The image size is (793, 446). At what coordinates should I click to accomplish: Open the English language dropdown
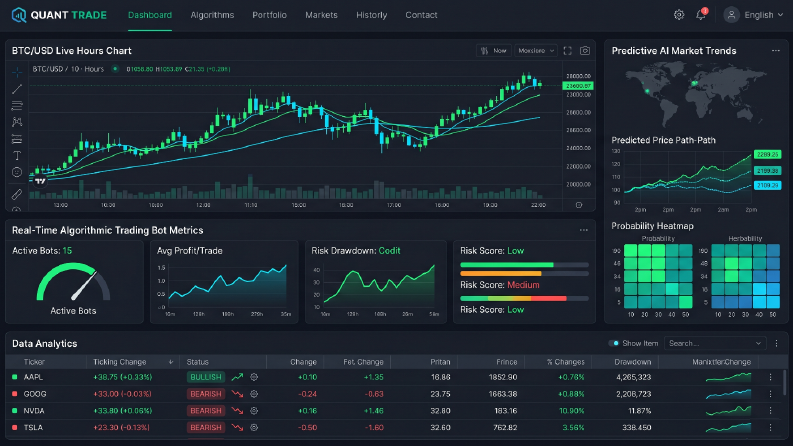763,15
